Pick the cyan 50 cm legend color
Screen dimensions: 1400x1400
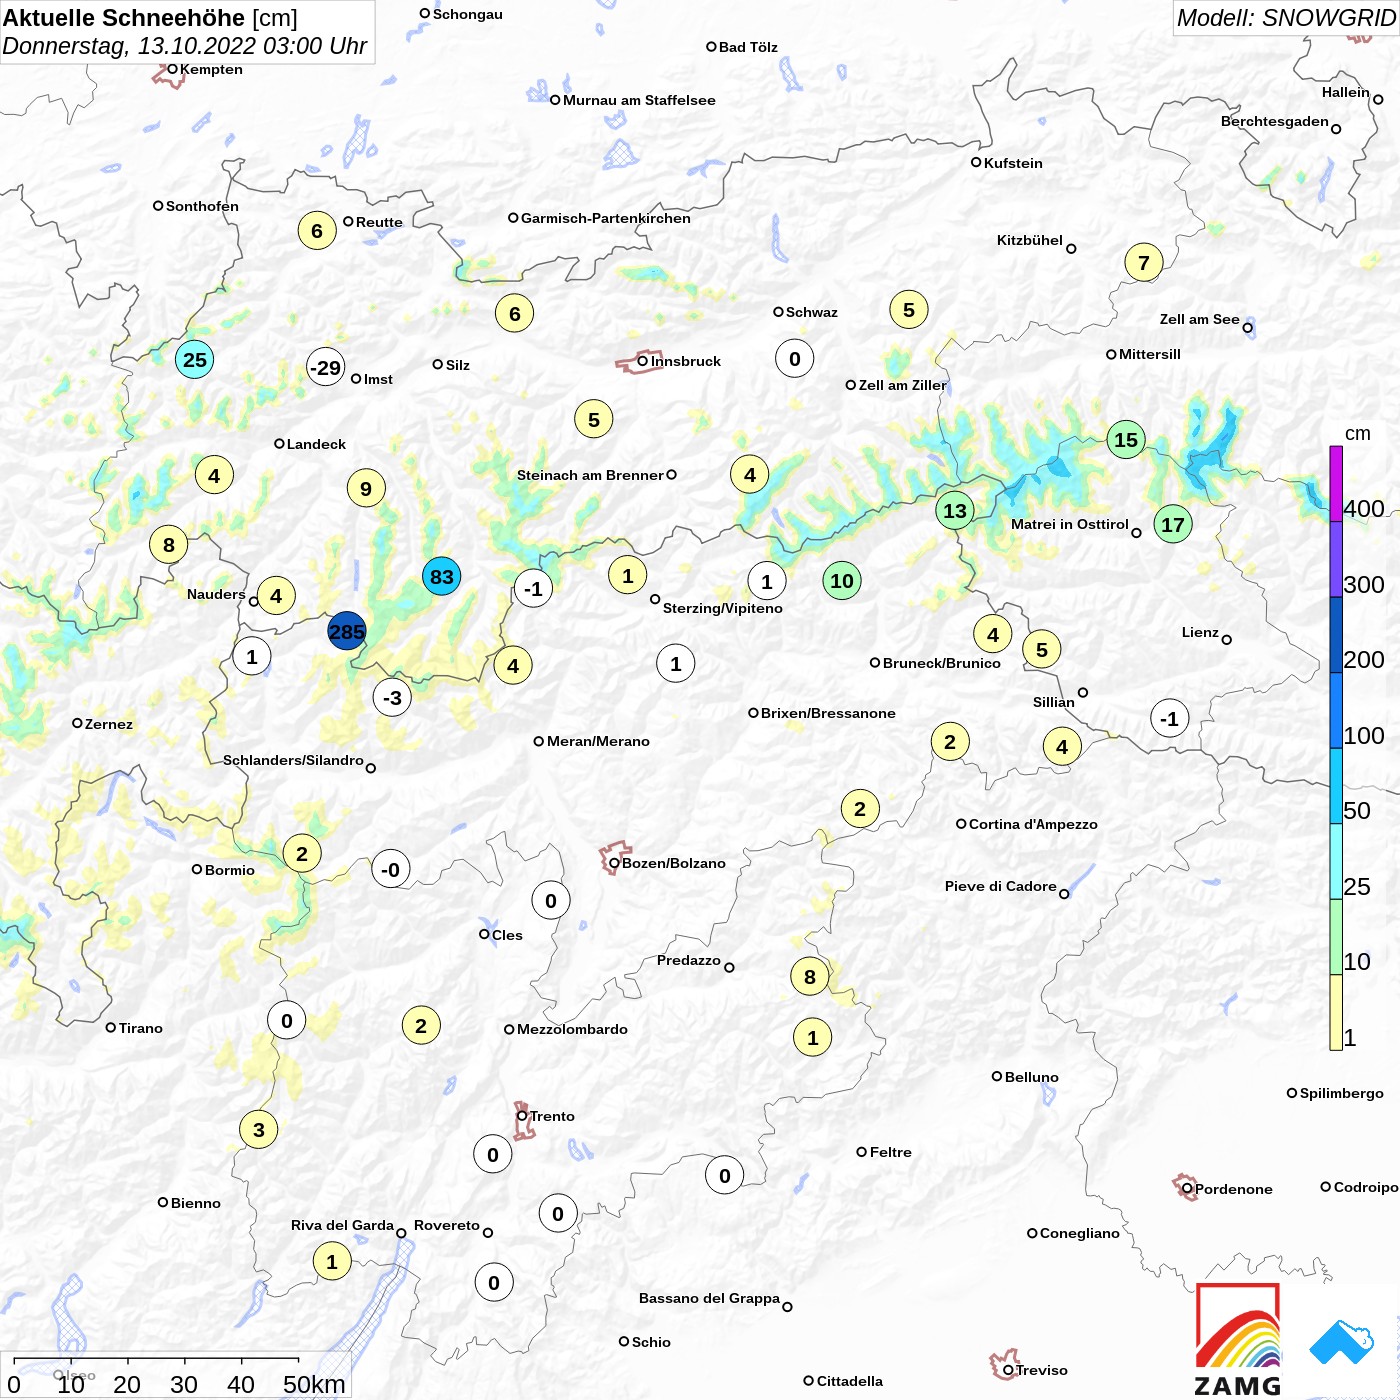click(x=1335, y=786)
